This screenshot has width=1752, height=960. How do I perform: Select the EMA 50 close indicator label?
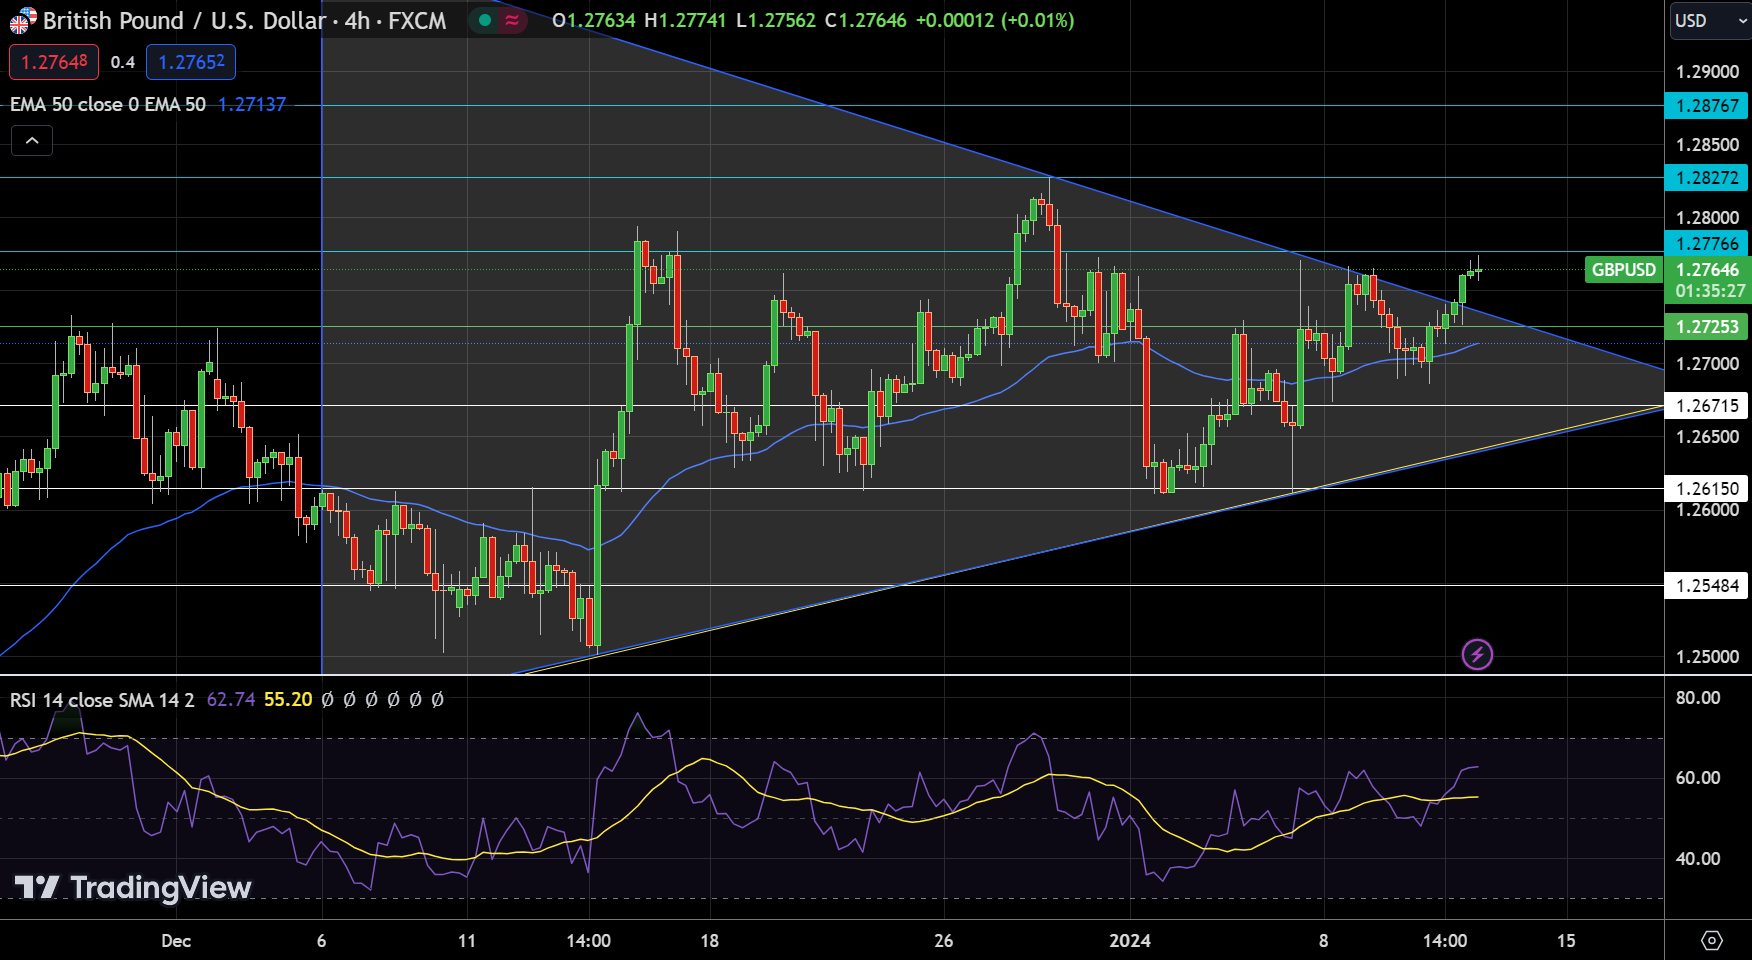[x=108, y=104]
